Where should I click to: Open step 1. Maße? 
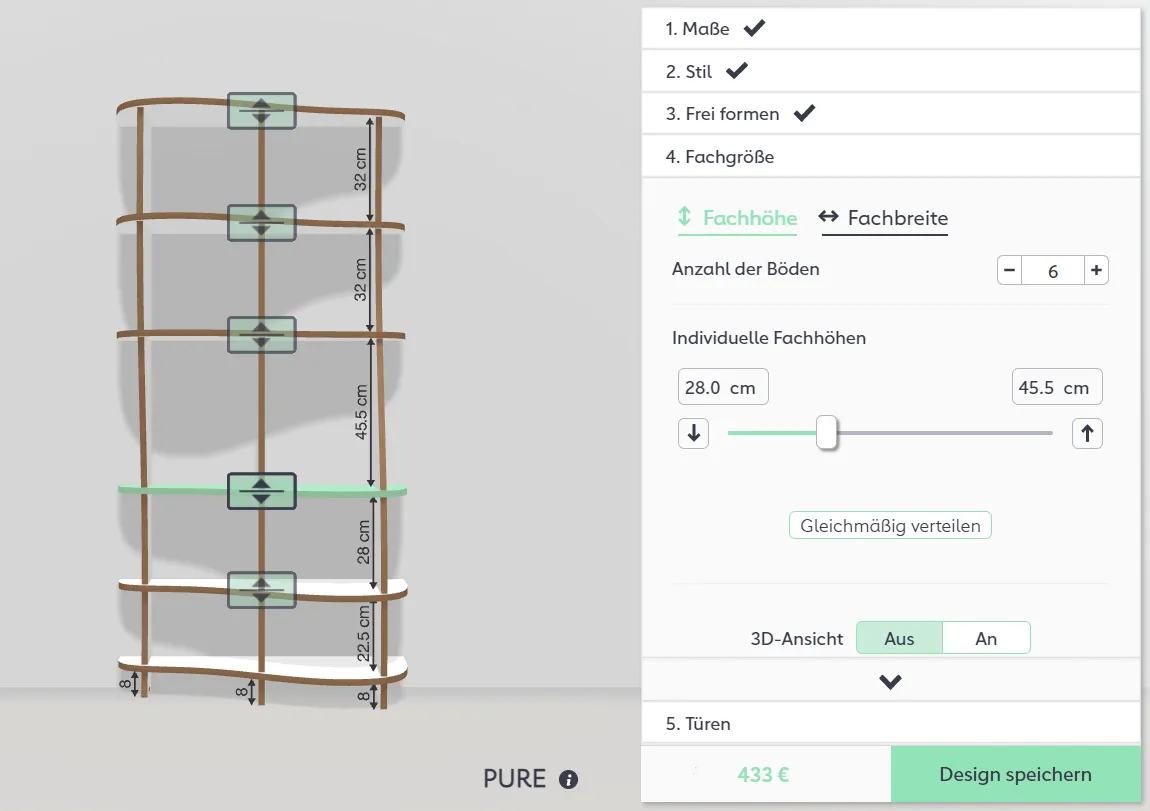tap(891, 29)
